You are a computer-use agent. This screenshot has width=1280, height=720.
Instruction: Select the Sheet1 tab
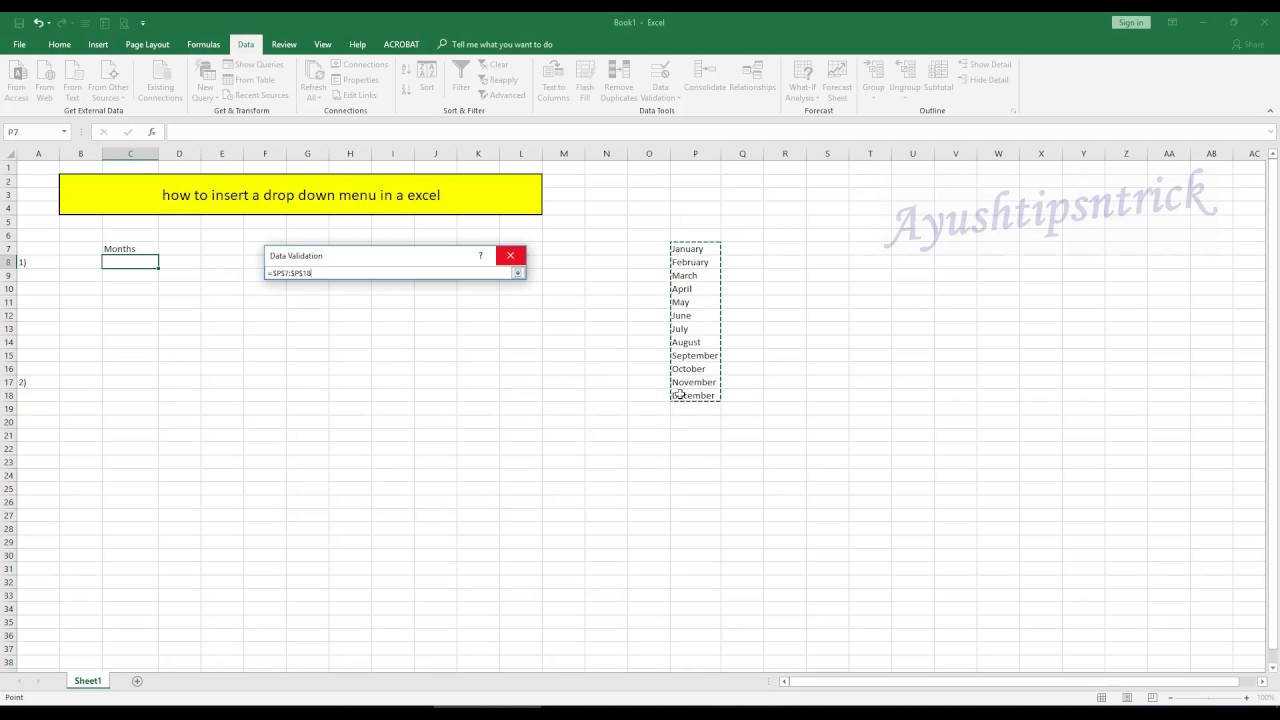tap(88, 681)
